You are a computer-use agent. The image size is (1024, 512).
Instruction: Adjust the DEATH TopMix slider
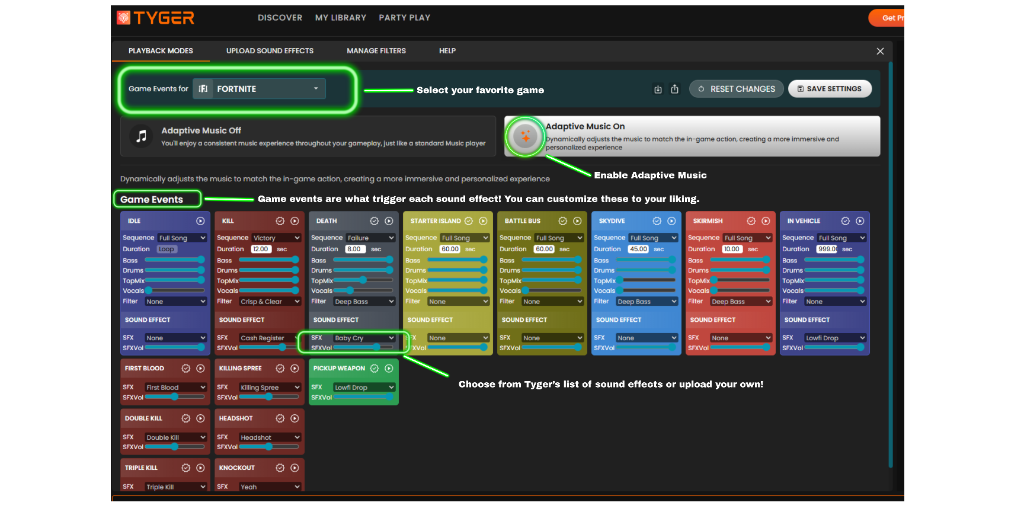click(x=364, y=280)
